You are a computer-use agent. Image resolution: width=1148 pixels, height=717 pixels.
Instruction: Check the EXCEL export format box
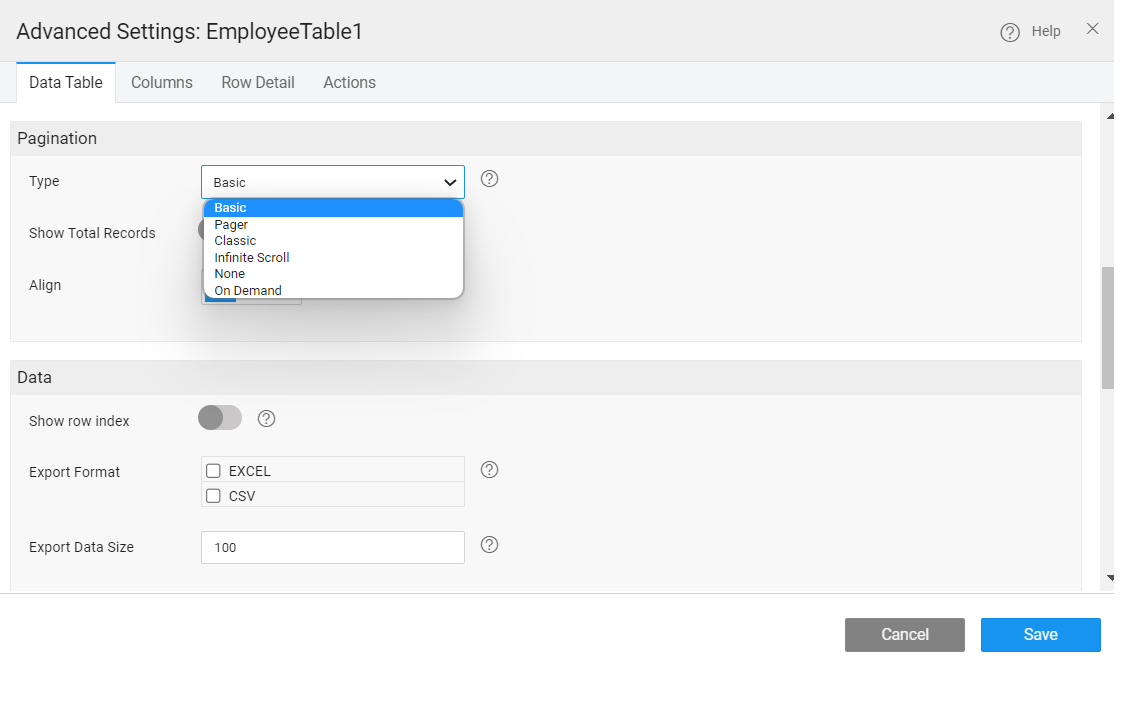point(213,471)
